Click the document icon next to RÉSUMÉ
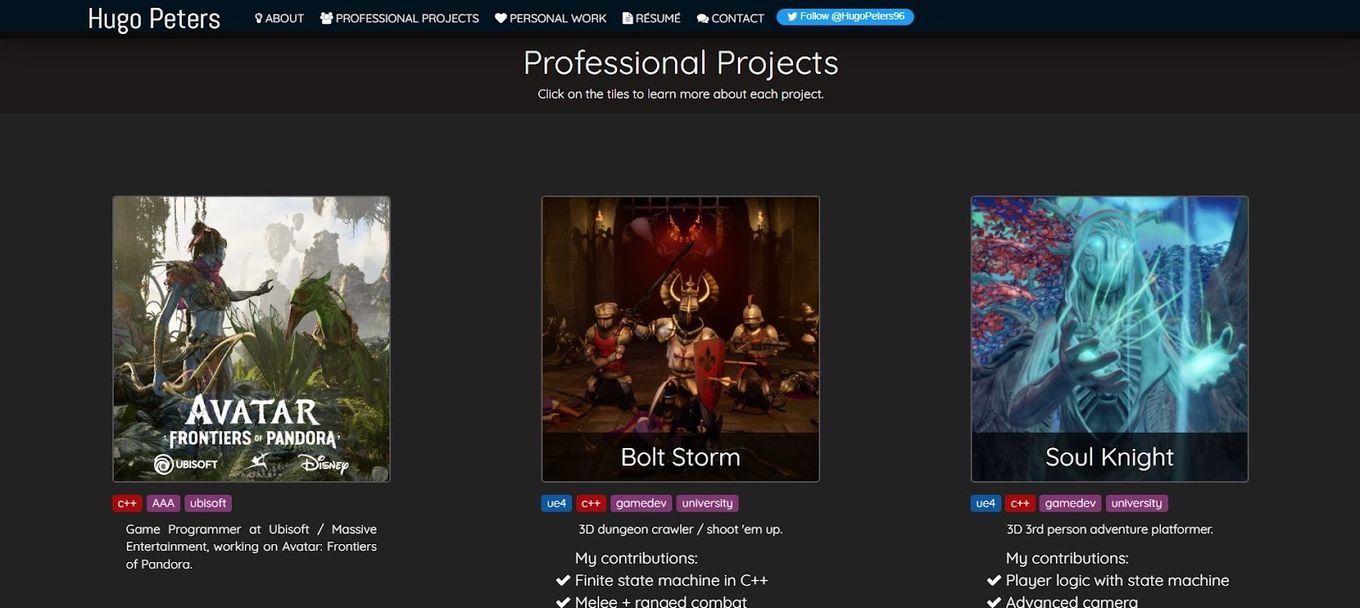The image size is (1360, 608). 627,17
